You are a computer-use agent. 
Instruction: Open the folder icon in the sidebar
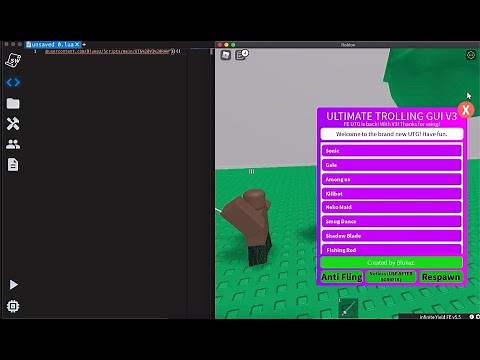pyautogui.click(x=13, y=103)
